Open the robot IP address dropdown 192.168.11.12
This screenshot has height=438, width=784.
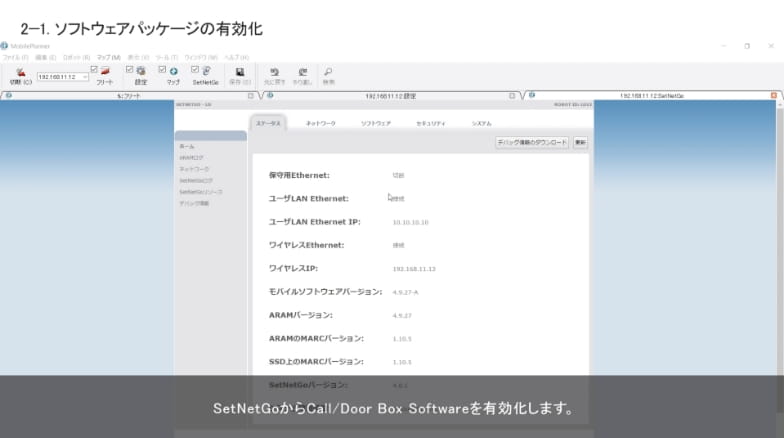tap(63, 77)
